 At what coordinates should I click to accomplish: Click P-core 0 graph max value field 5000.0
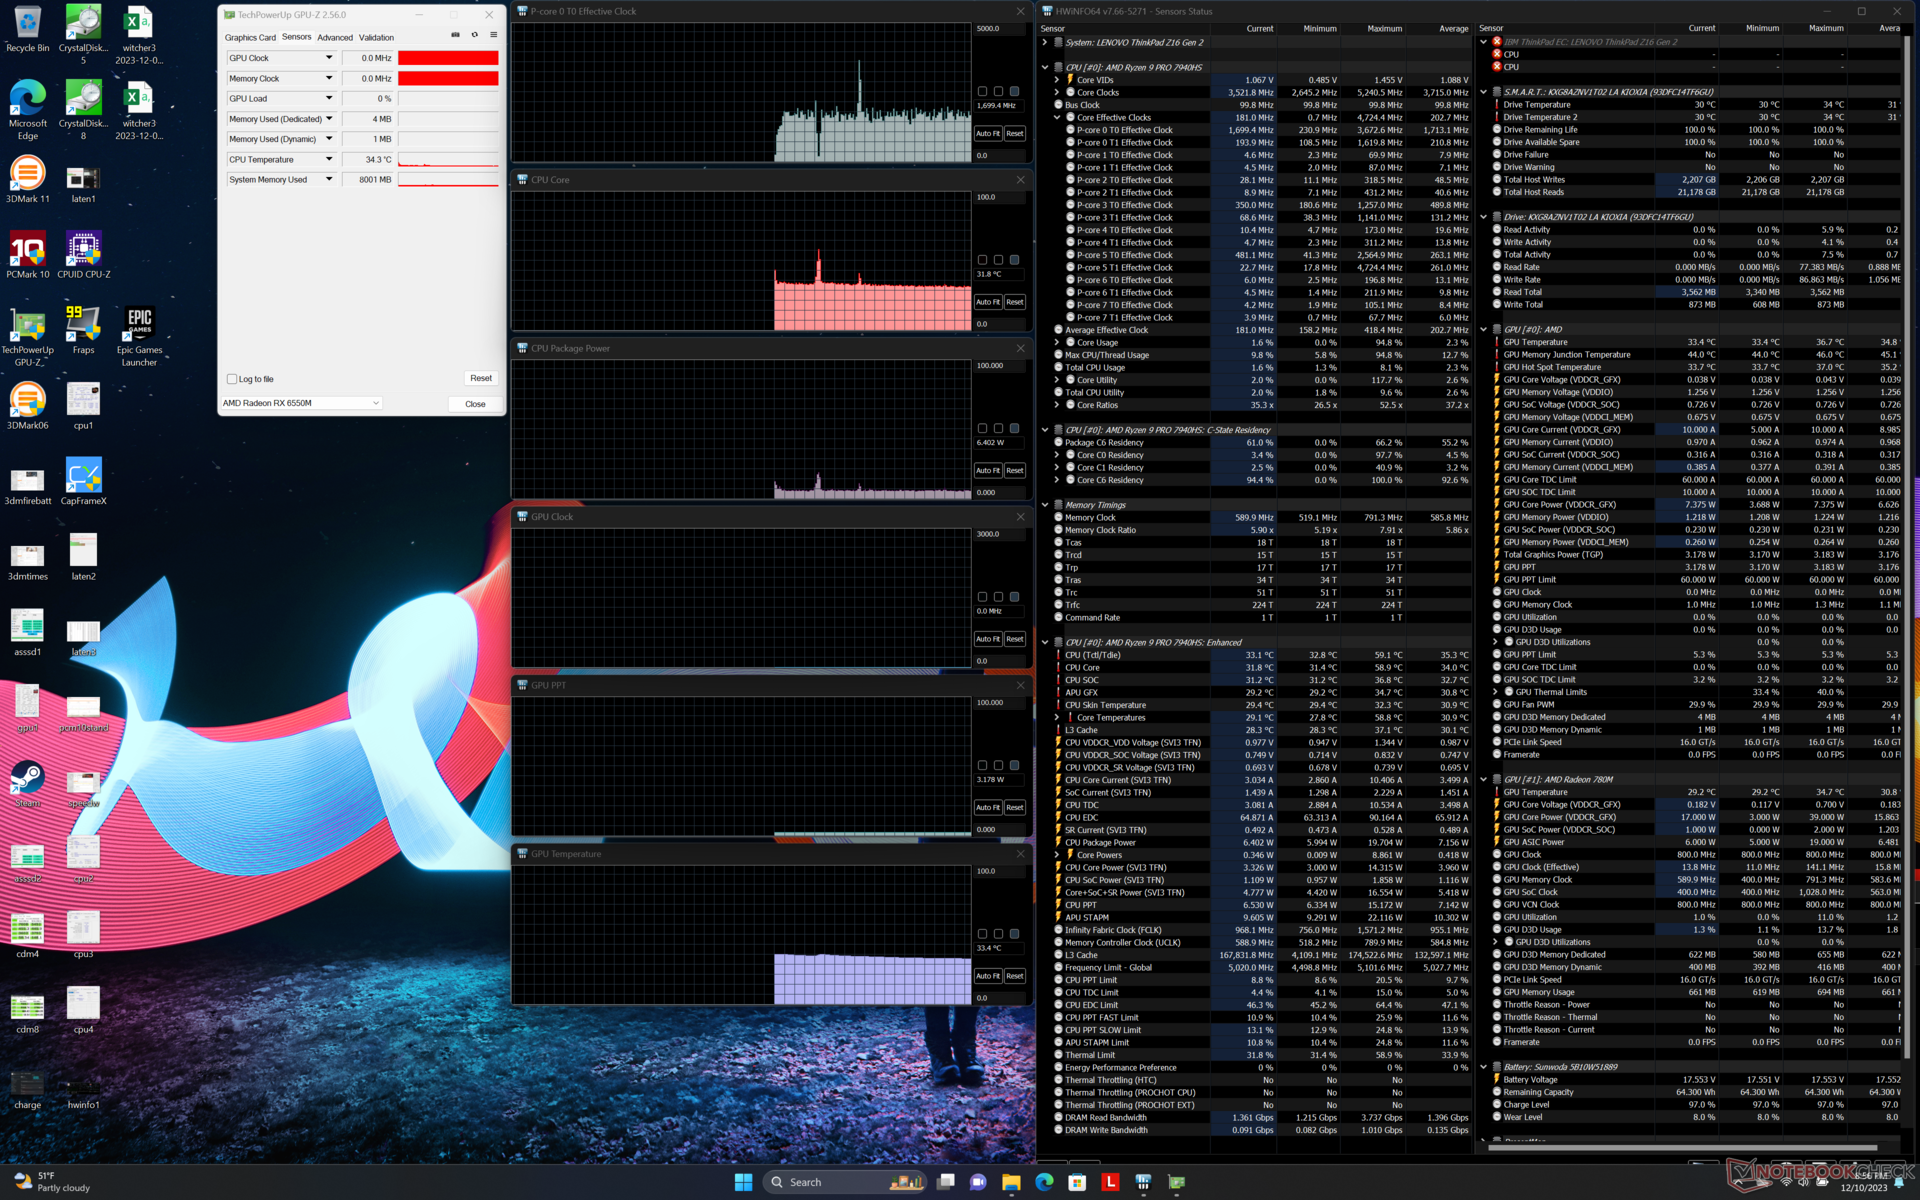(998, 28)
